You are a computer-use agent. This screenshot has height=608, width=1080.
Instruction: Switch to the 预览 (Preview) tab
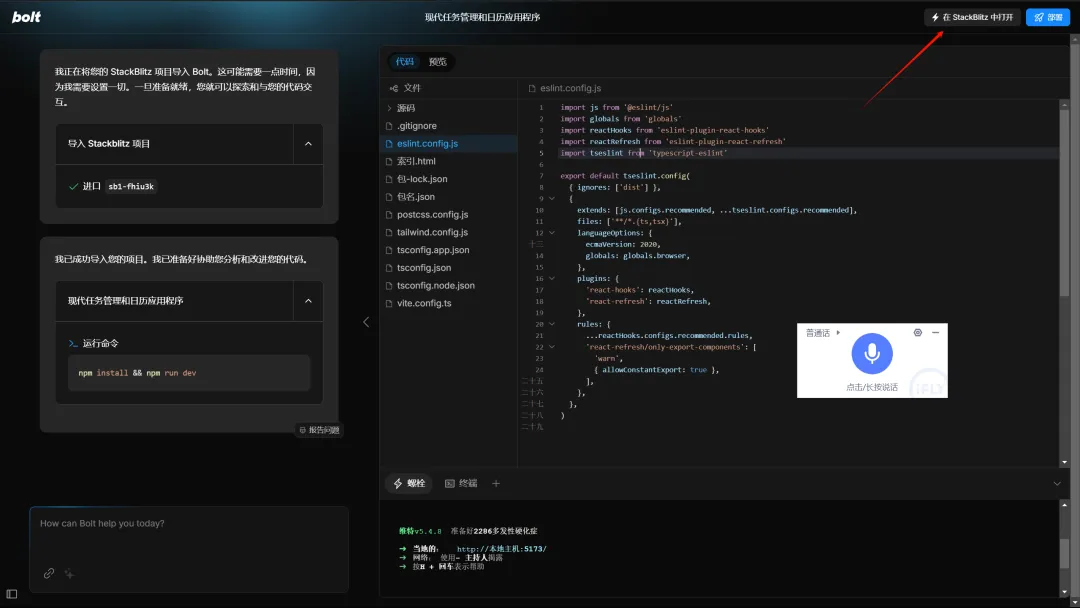click(x=437, y=61)
